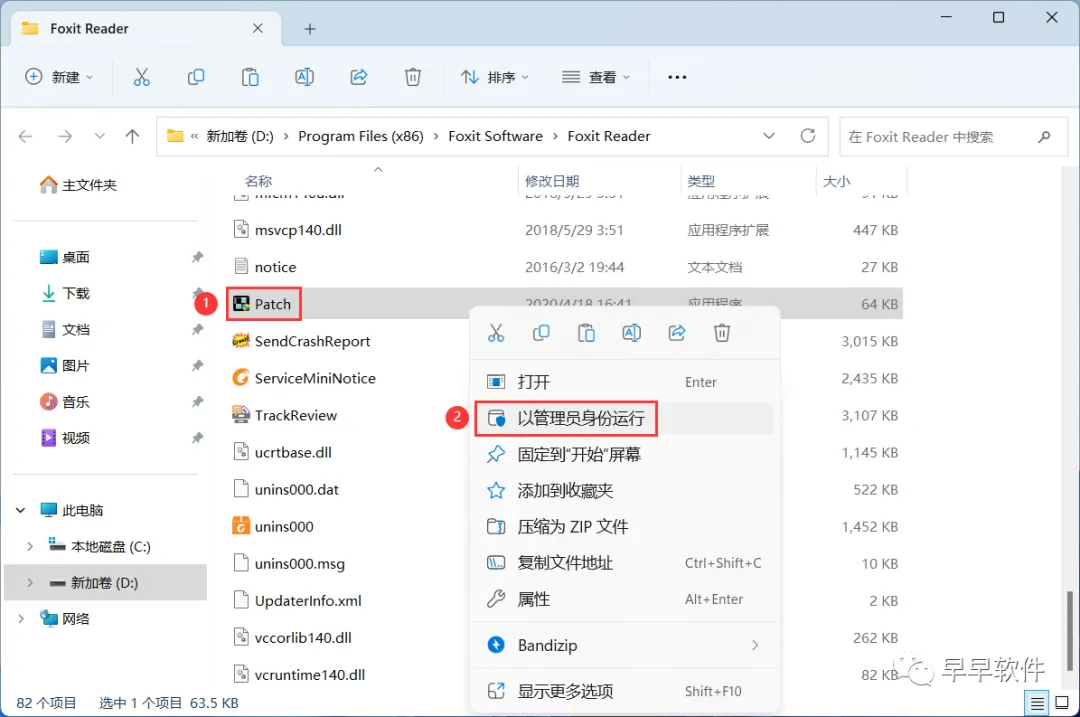Click Program Files (x86) in breadcrumb path
The height and width of the screenshot is (717, 1080).
tap(361, 136)
